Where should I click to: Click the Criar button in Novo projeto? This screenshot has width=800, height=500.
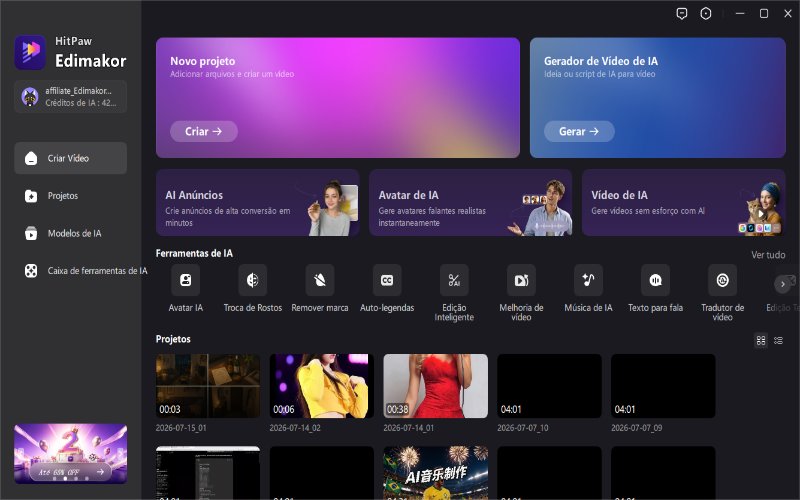pyautogui.click(x=204, y=131)
